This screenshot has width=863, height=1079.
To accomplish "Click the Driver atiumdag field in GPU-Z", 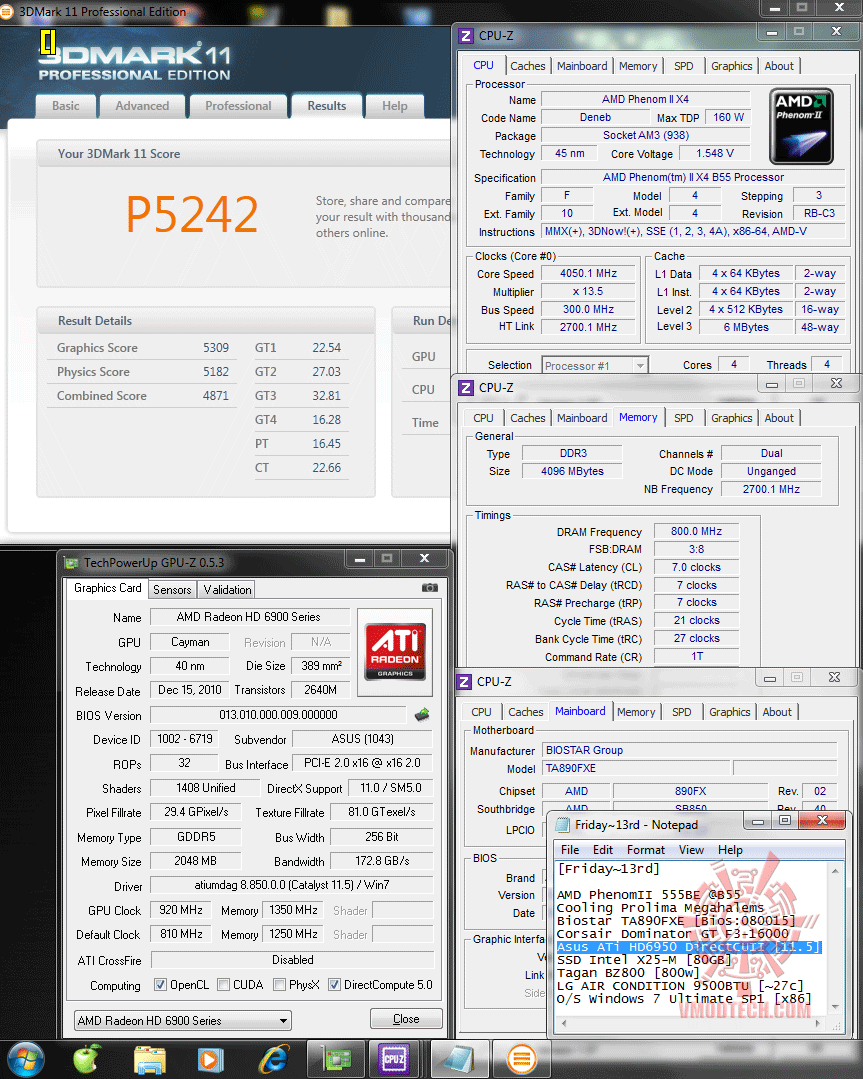I will (x=292, y=885).
